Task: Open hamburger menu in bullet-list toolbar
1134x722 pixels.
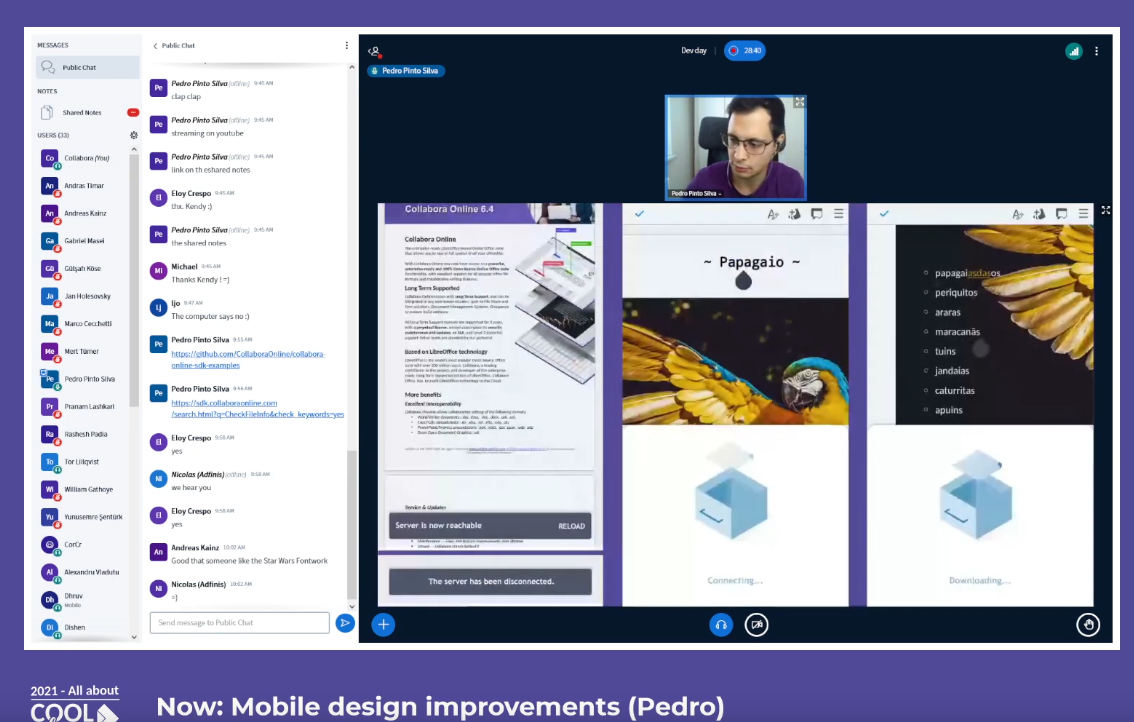Action: (1083, 214)
